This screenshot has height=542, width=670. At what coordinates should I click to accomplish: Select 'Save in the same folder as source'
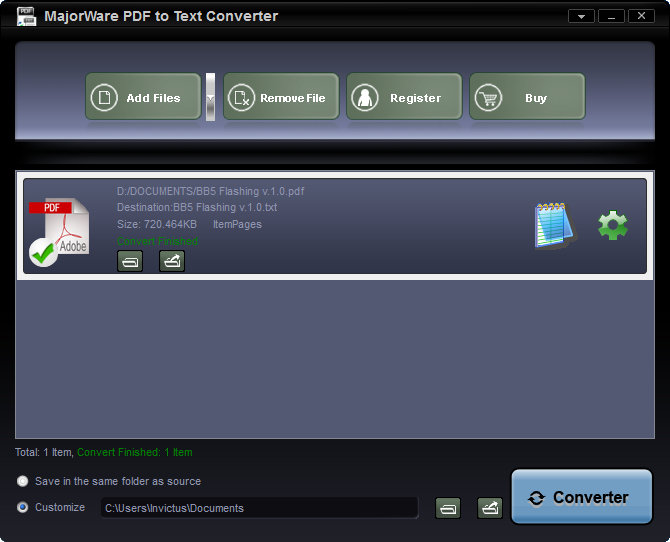pyautogui.click(x=23, y=481)
